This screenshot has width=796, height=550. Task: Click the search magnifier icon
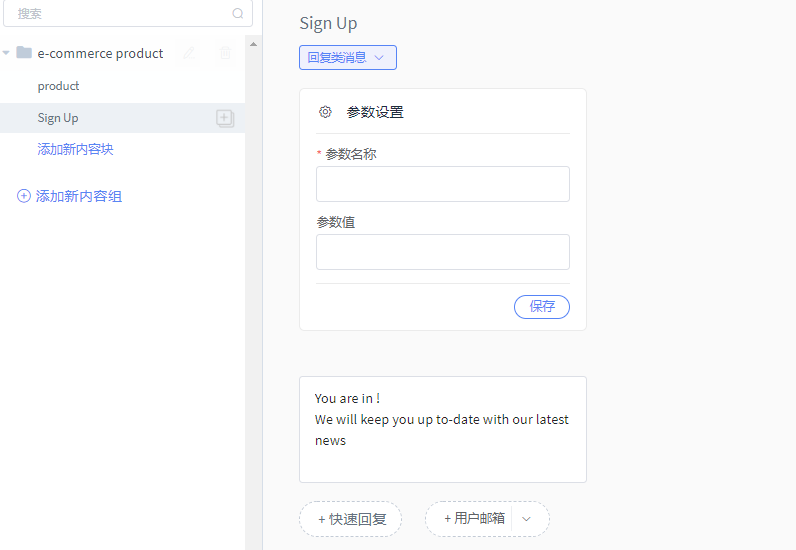[238, 13]
